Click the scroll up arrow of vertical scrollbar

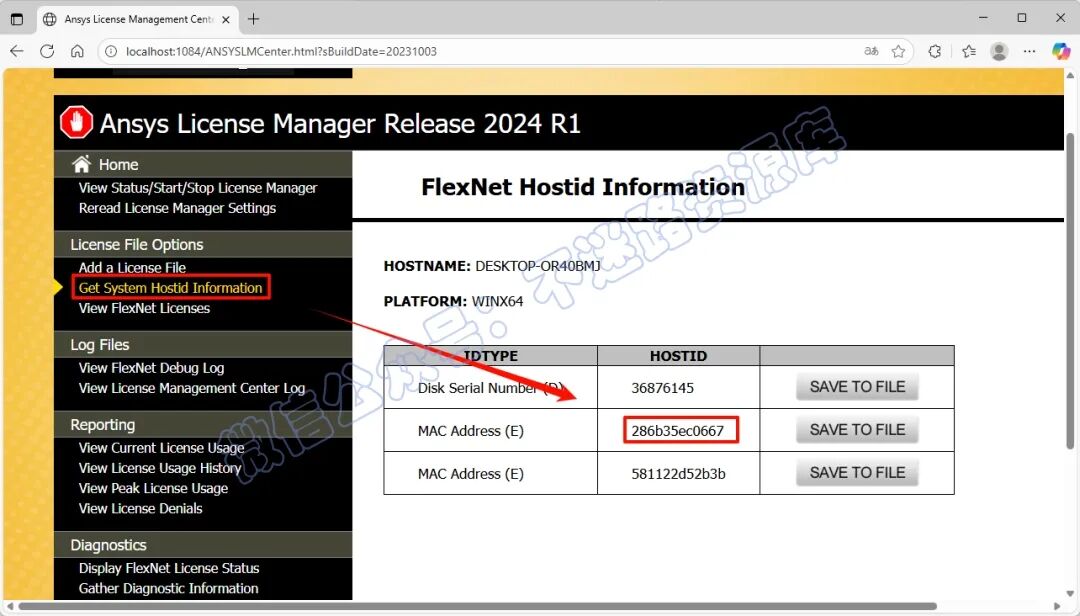(1070, 75)
